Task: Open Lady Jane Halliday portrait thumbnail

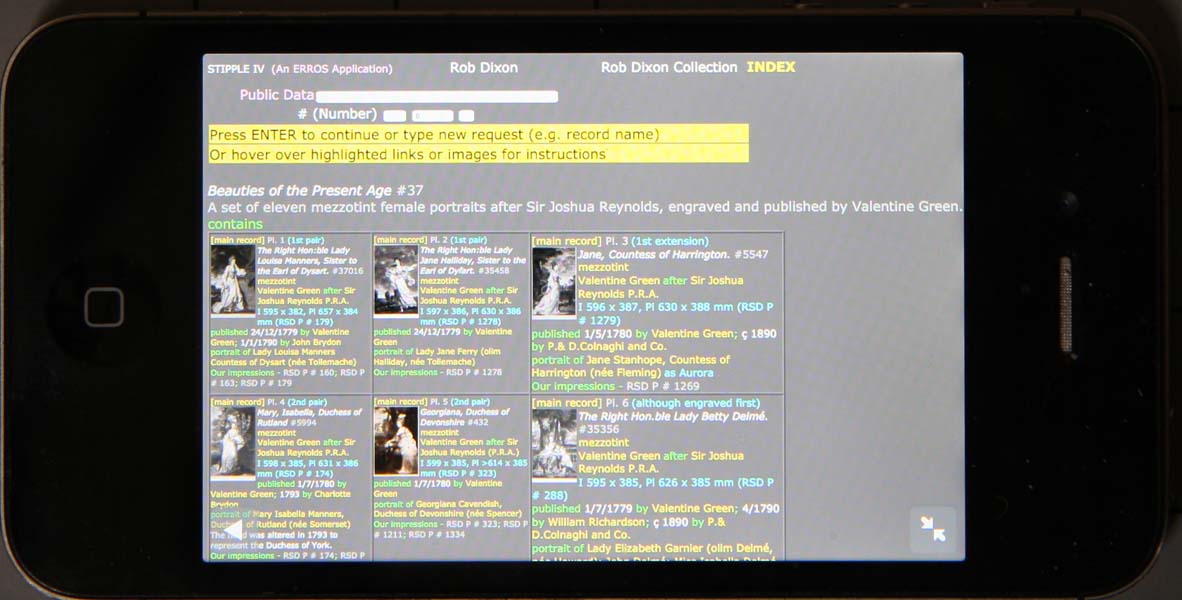Action: point(395,281)
